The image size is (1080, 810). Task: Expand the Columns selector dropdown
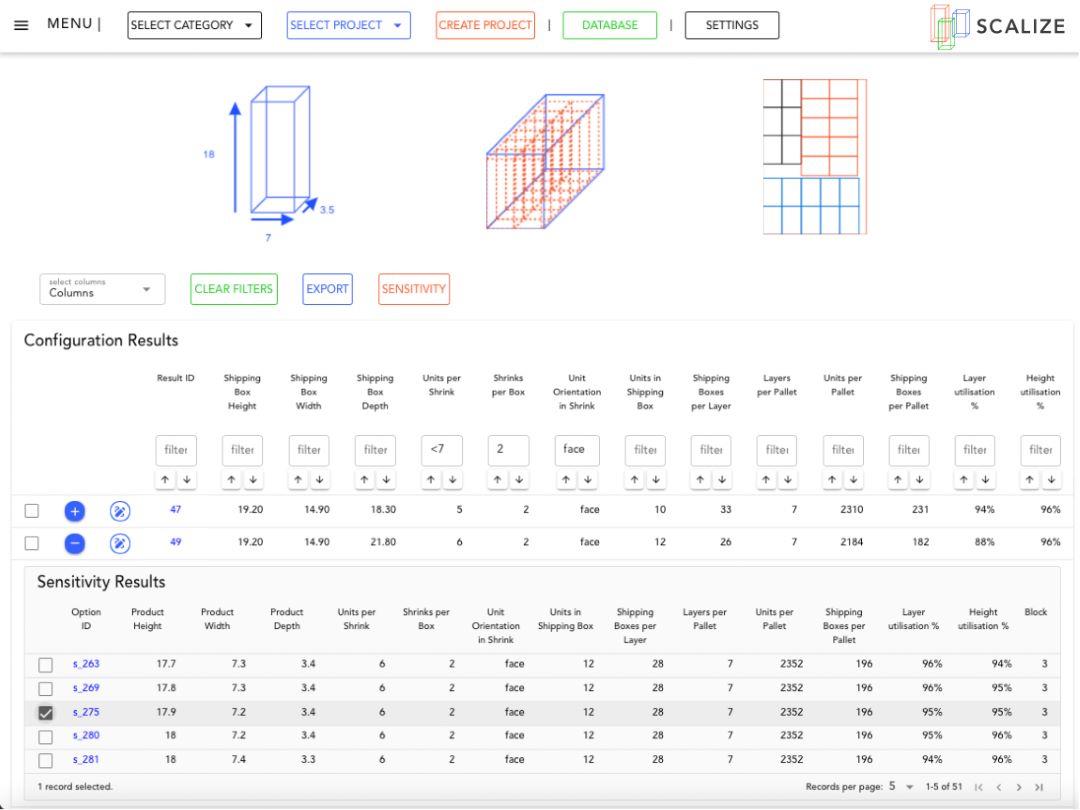[x=102, y=289]
